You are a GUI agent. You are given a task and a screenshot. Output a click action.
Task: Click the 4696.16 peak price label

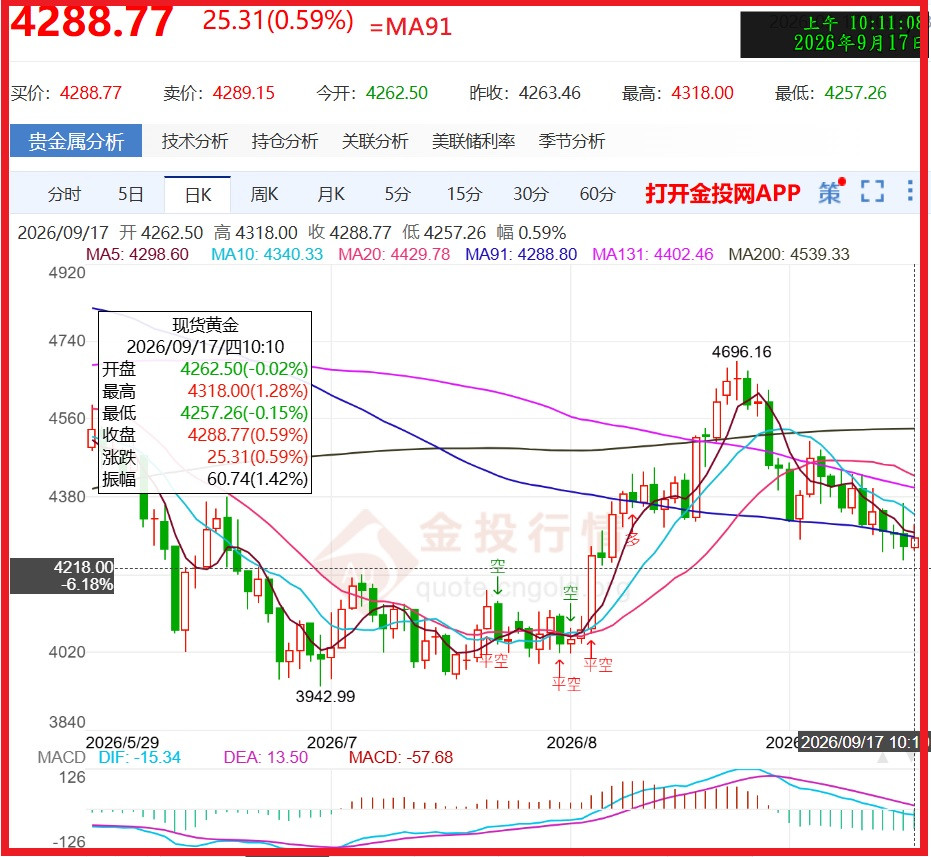point(742,352)
